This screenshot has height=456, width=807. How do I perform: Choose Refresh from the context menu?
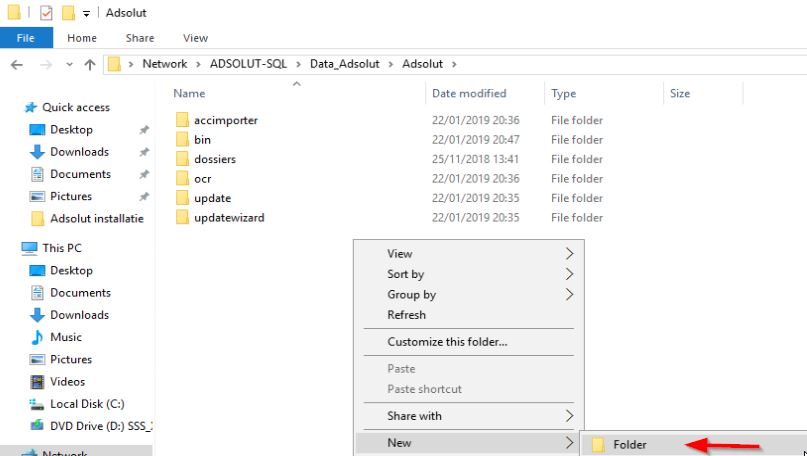pyautogui.click(x=407, y=315)
